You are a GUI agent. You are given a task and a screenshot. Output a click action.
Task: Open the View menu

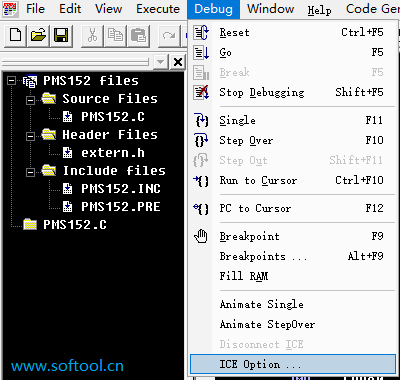tap(108, 9)
